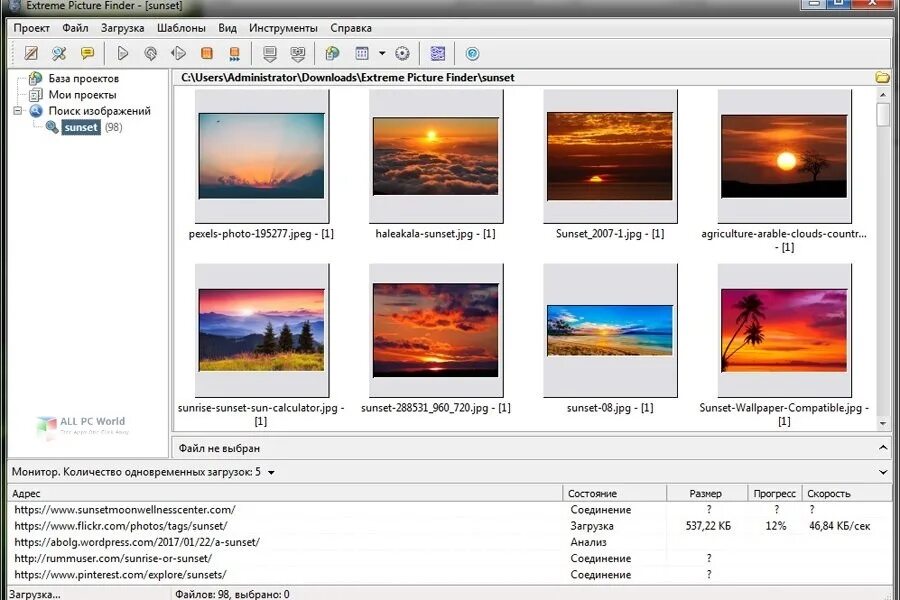Screen dimensions: 900x600
Task: Click the folder path text above thumbnails
Action: coord(348,78)
